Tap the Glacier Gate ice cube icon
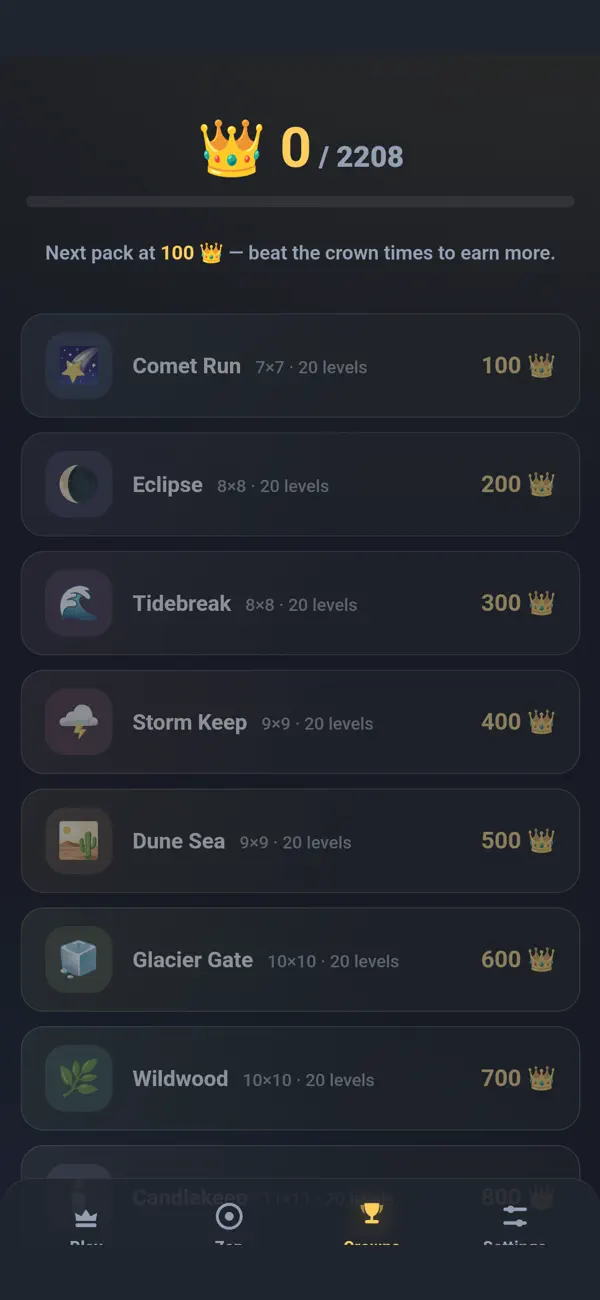Image resolution: width=600 pixels, height=1300 pixels. pos(78,960)
